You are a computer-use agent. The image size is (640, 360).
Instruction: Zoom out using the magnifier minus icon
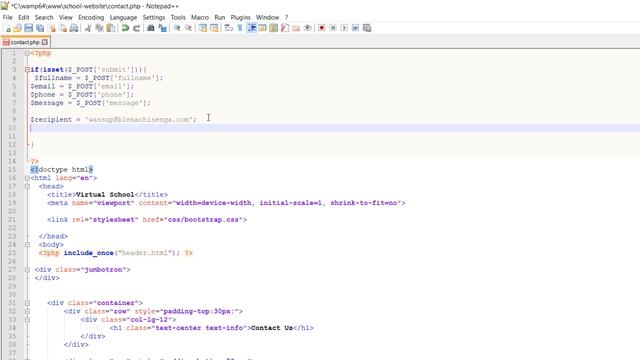tap(188, 28)
